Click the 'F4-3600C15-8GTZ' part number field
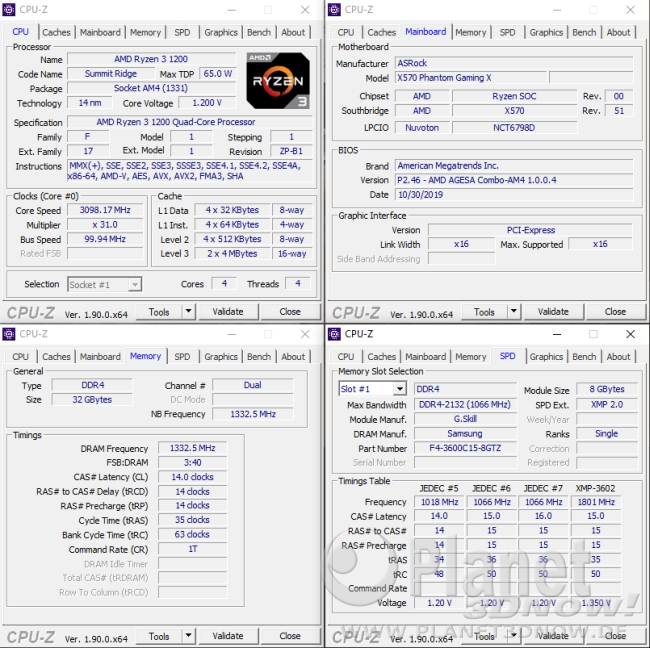 (465, 448)
